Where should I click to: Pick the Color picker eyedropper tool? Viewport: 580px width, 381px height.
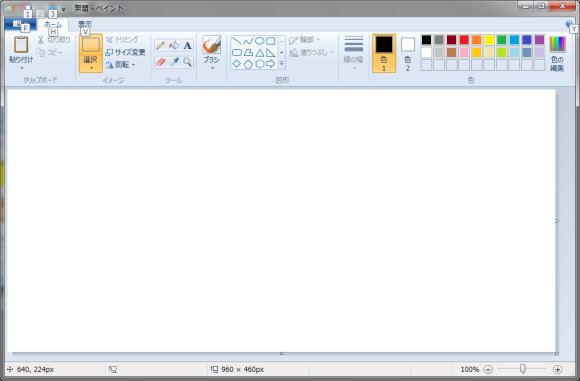pyautogui.click(x=174, y=62)
